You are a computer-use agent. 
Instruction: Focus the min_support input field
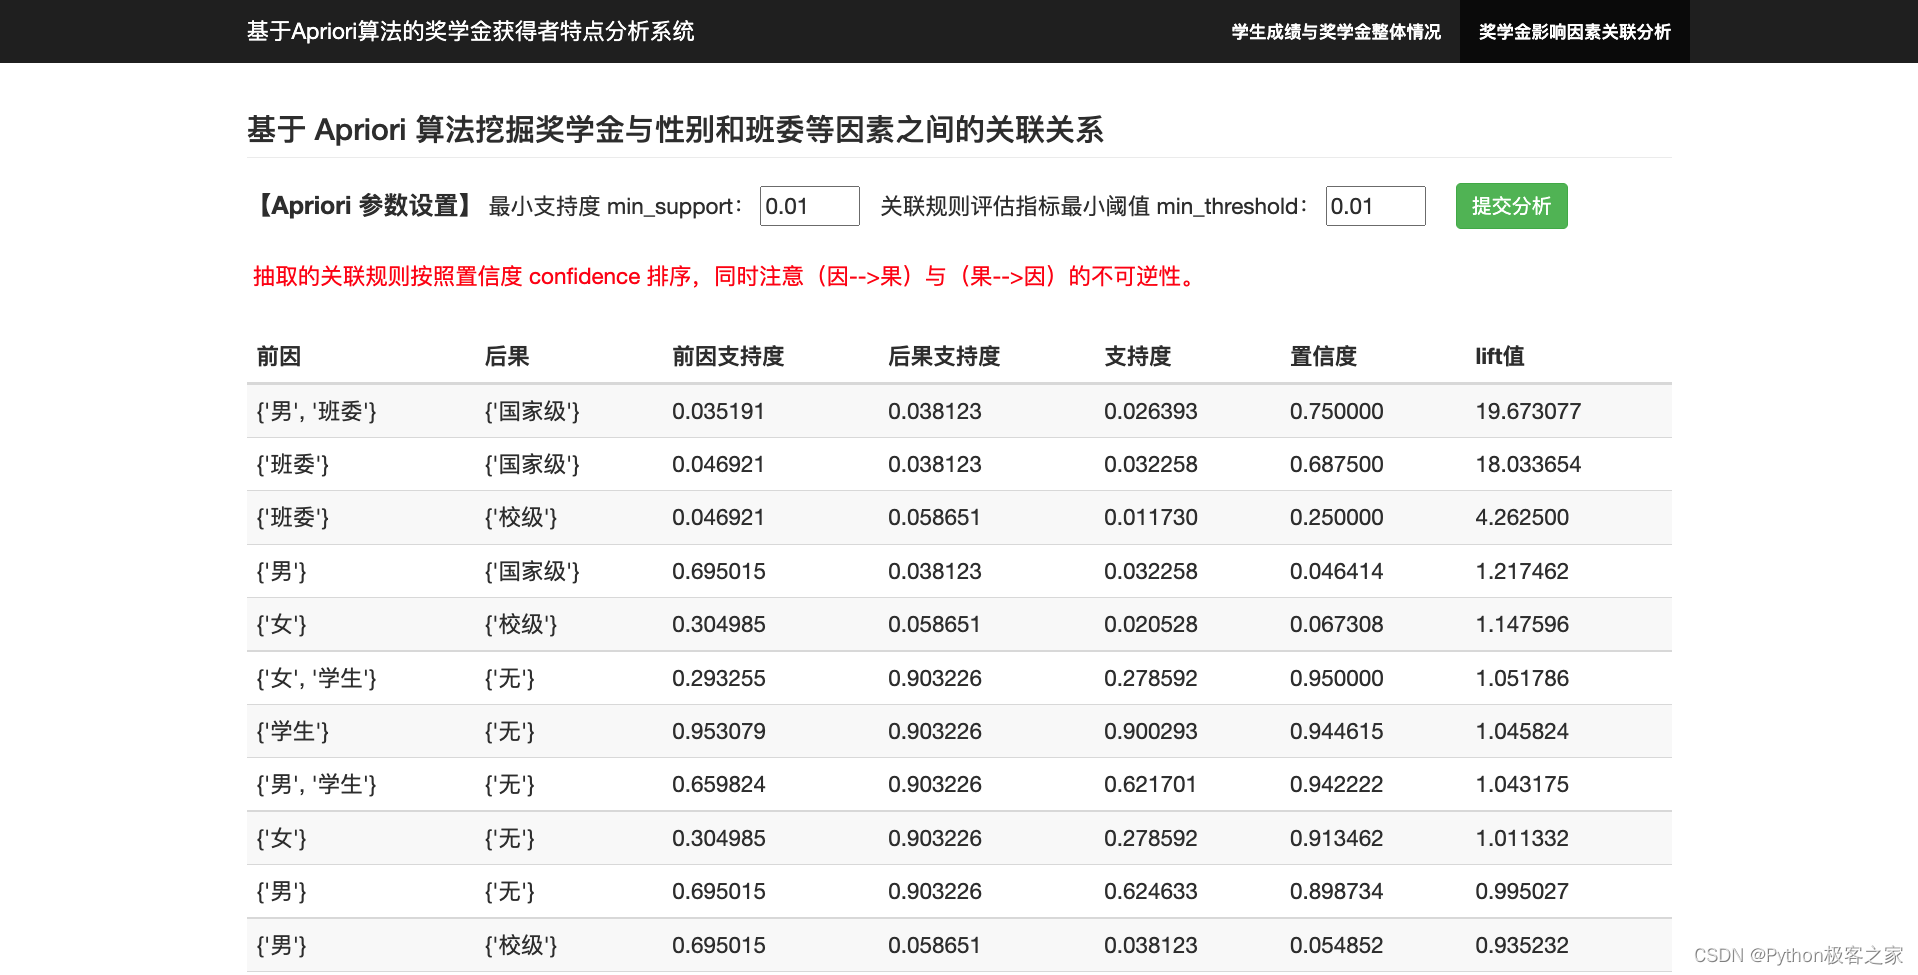pos(809,206)
